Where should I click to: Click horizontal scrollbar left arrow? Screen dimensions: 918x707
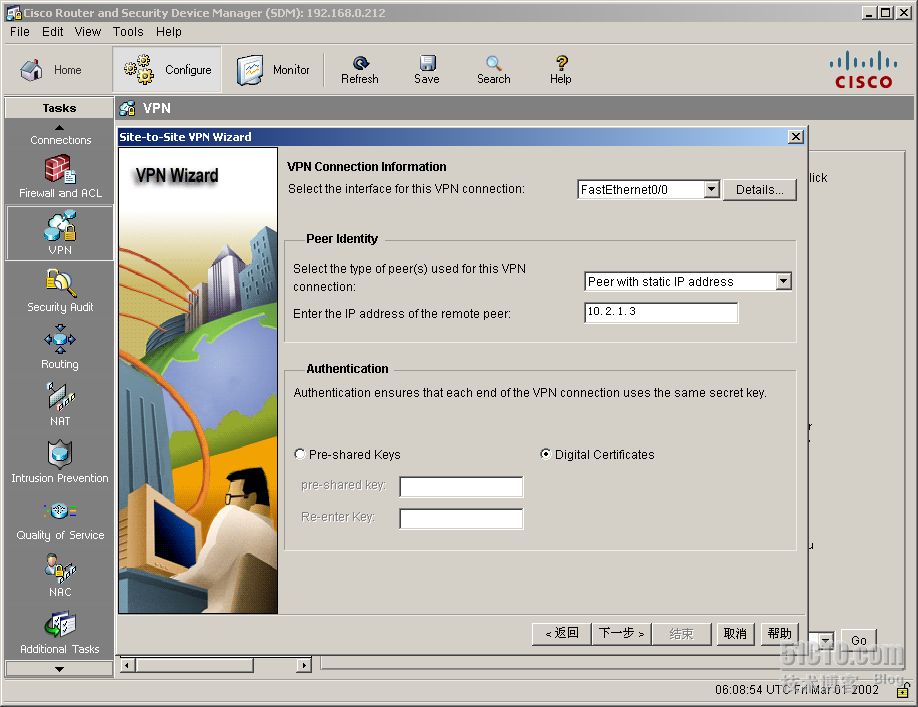[x=128, y=665]
